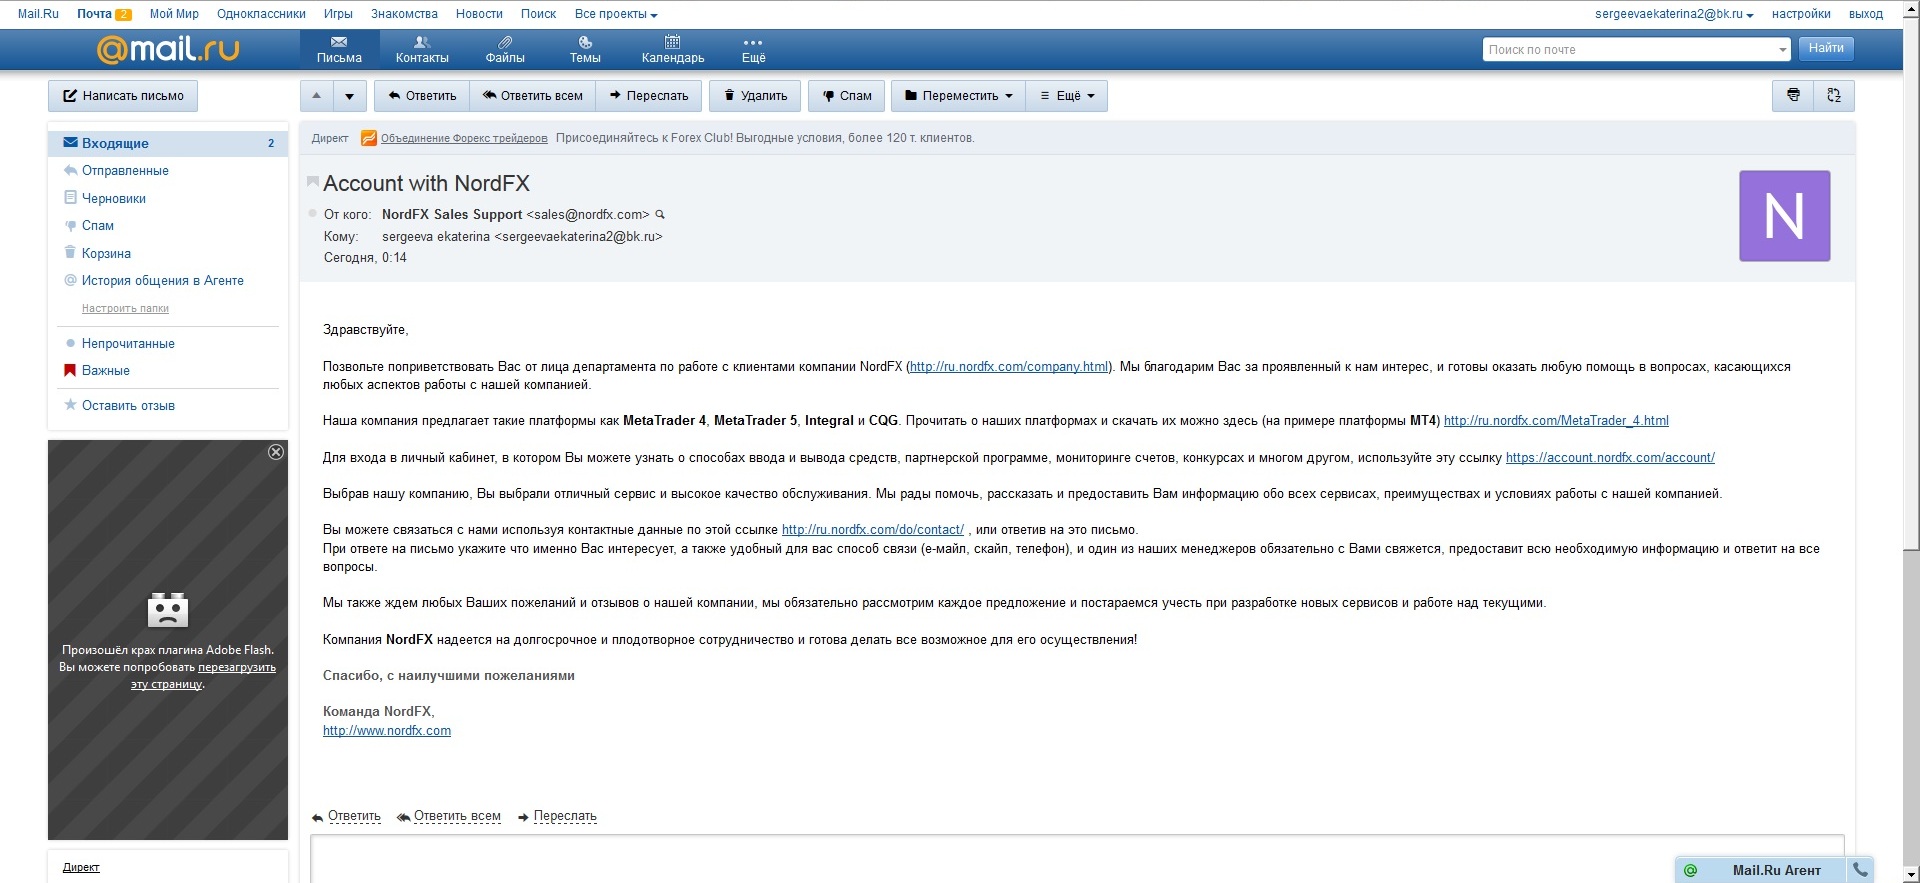1920x883 pixels.
Task: Open Игры in top navigation
Action: [x=338, y=14]
